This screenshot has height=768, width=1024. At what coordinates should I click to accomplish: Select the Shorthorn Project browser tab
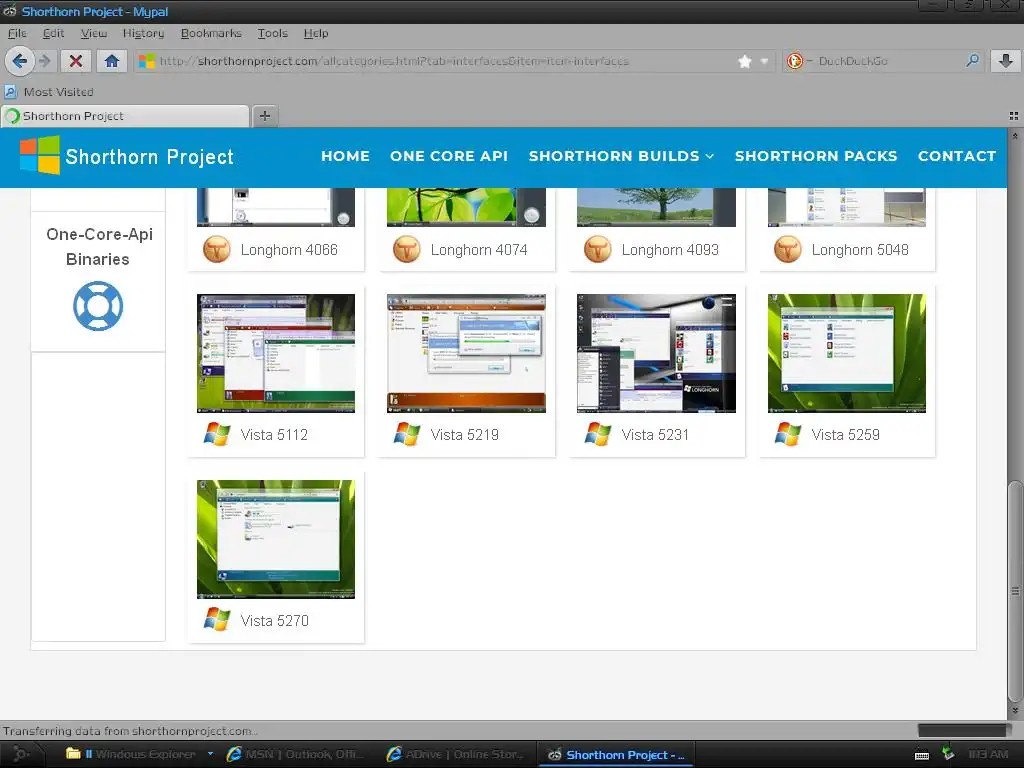point(125,116)
